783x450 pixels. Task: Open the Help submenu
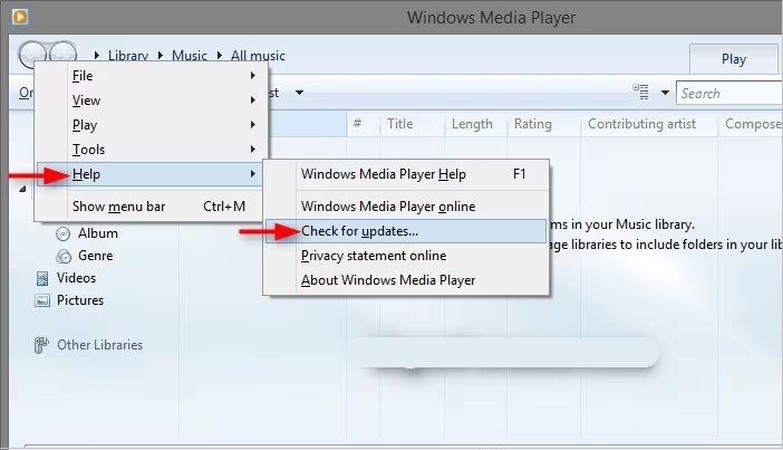151,174
